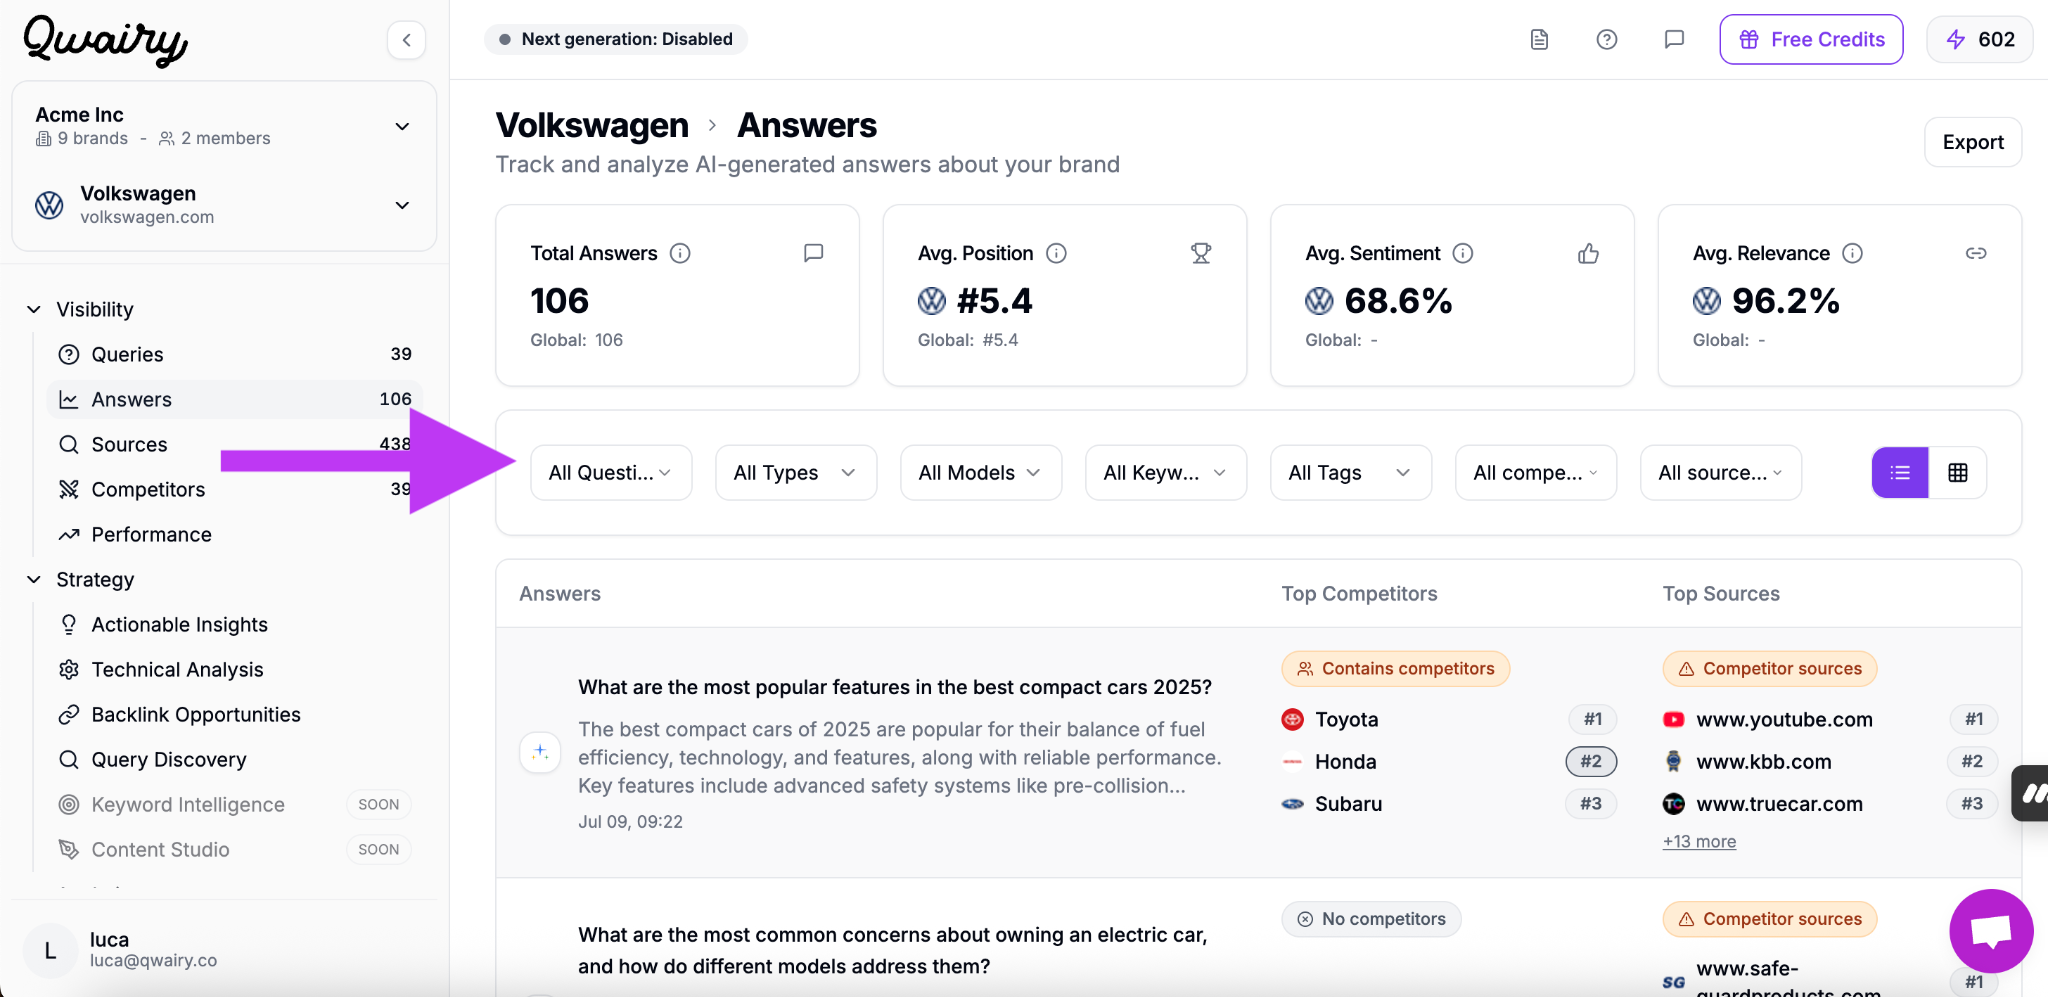This screenshot has width=2048, height=997.
Task: Show the +13 more sources link
Action: [x=1699, y=842]
